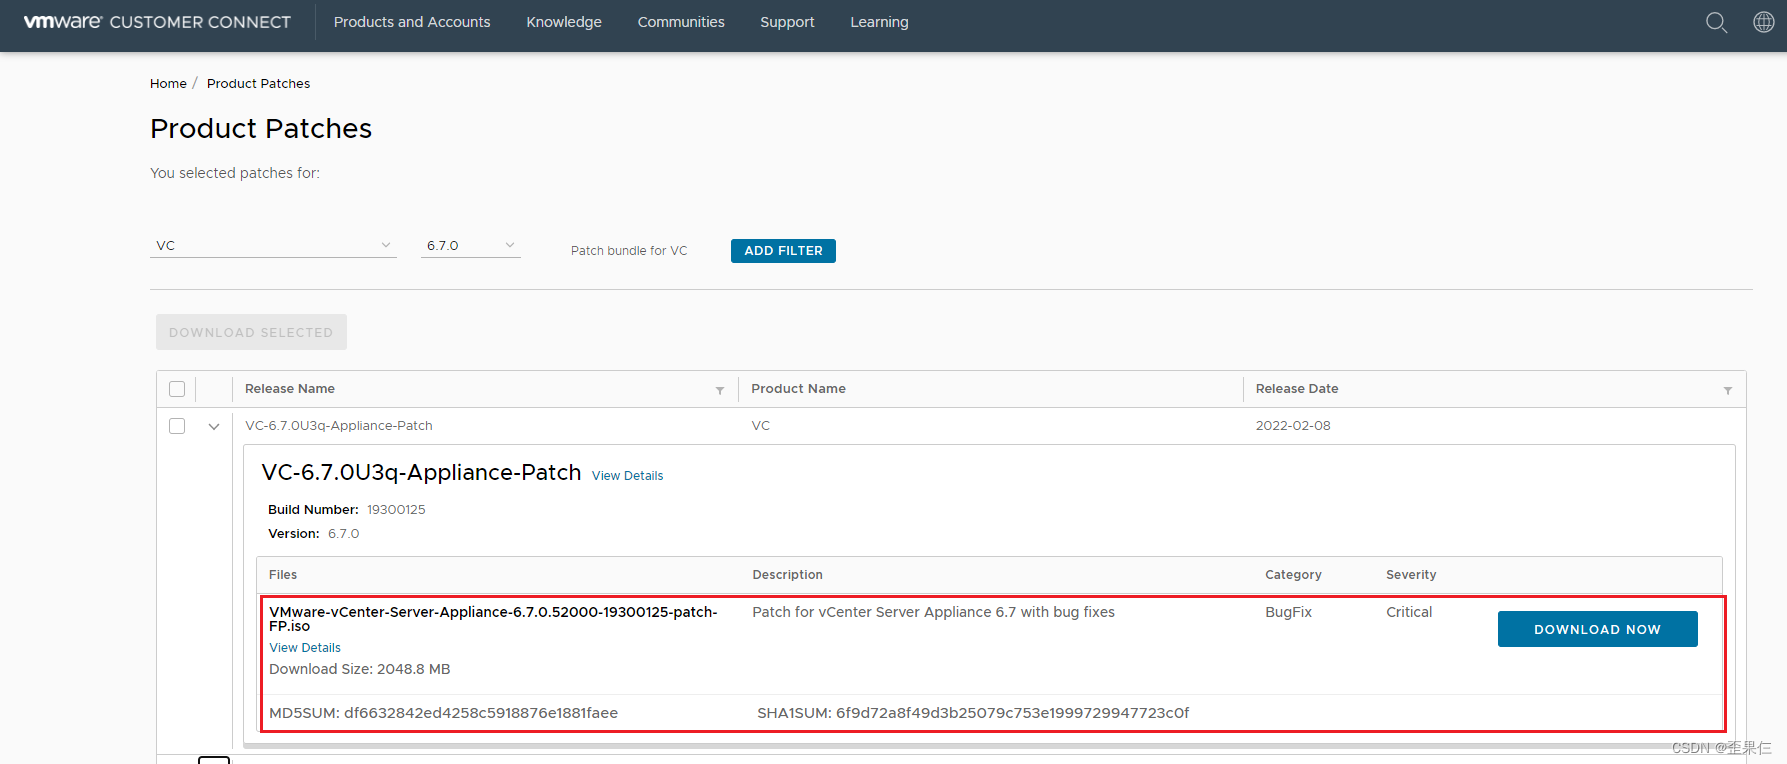This screenshot has width=1787, height=764.
Task: Click release date 2022-02-08 cell
Action: coord(1293,426)
